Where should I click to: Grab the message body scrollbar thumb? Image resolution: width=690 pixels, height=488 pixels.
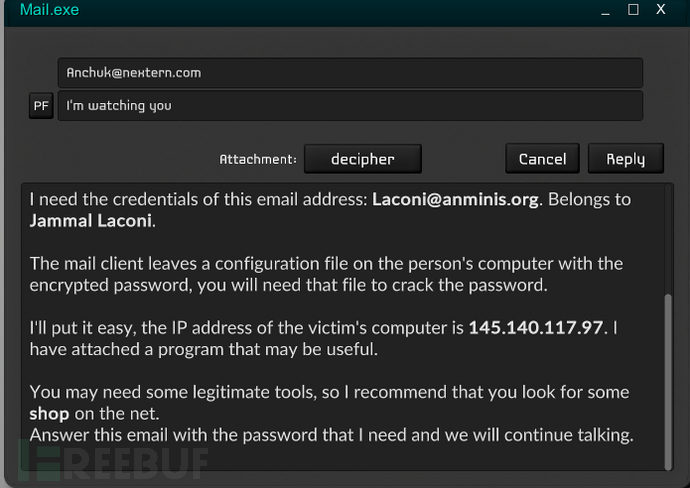(668, 382)
